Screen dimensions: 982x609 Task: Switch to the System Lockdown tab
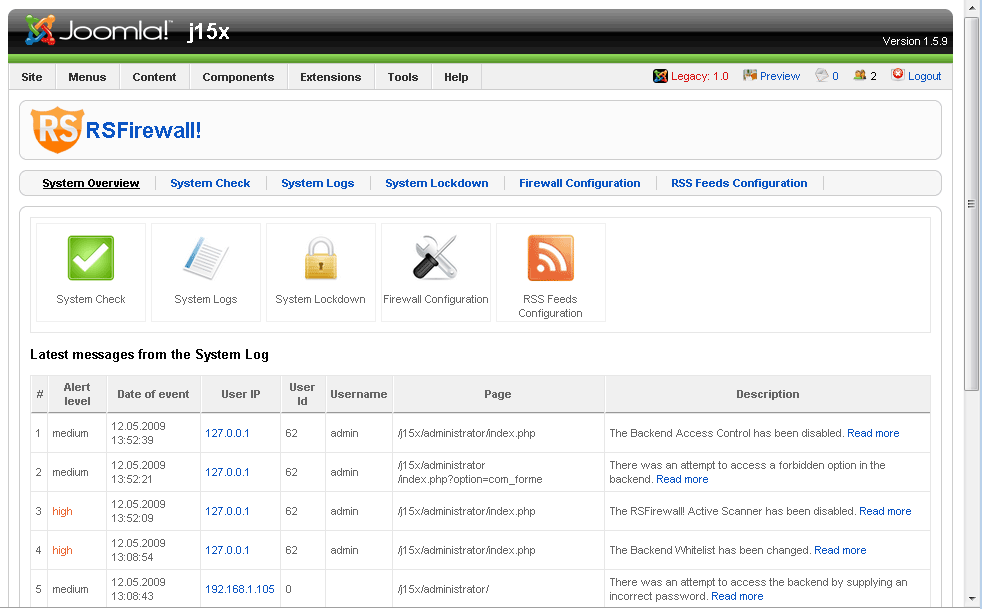click(437, 183)
